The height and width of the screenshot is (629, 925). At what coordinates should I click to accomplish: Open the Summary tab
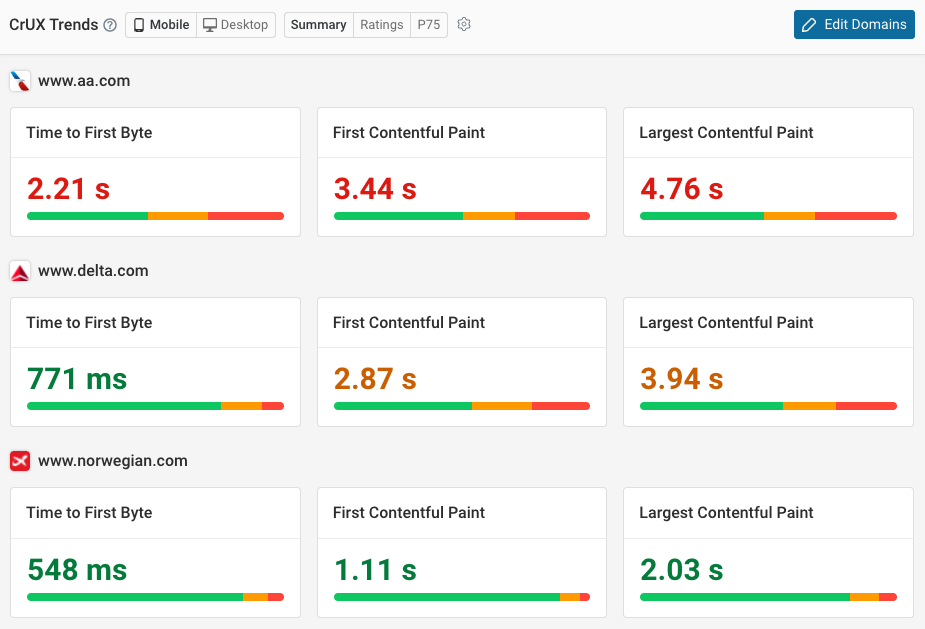[x=317, y=25]
